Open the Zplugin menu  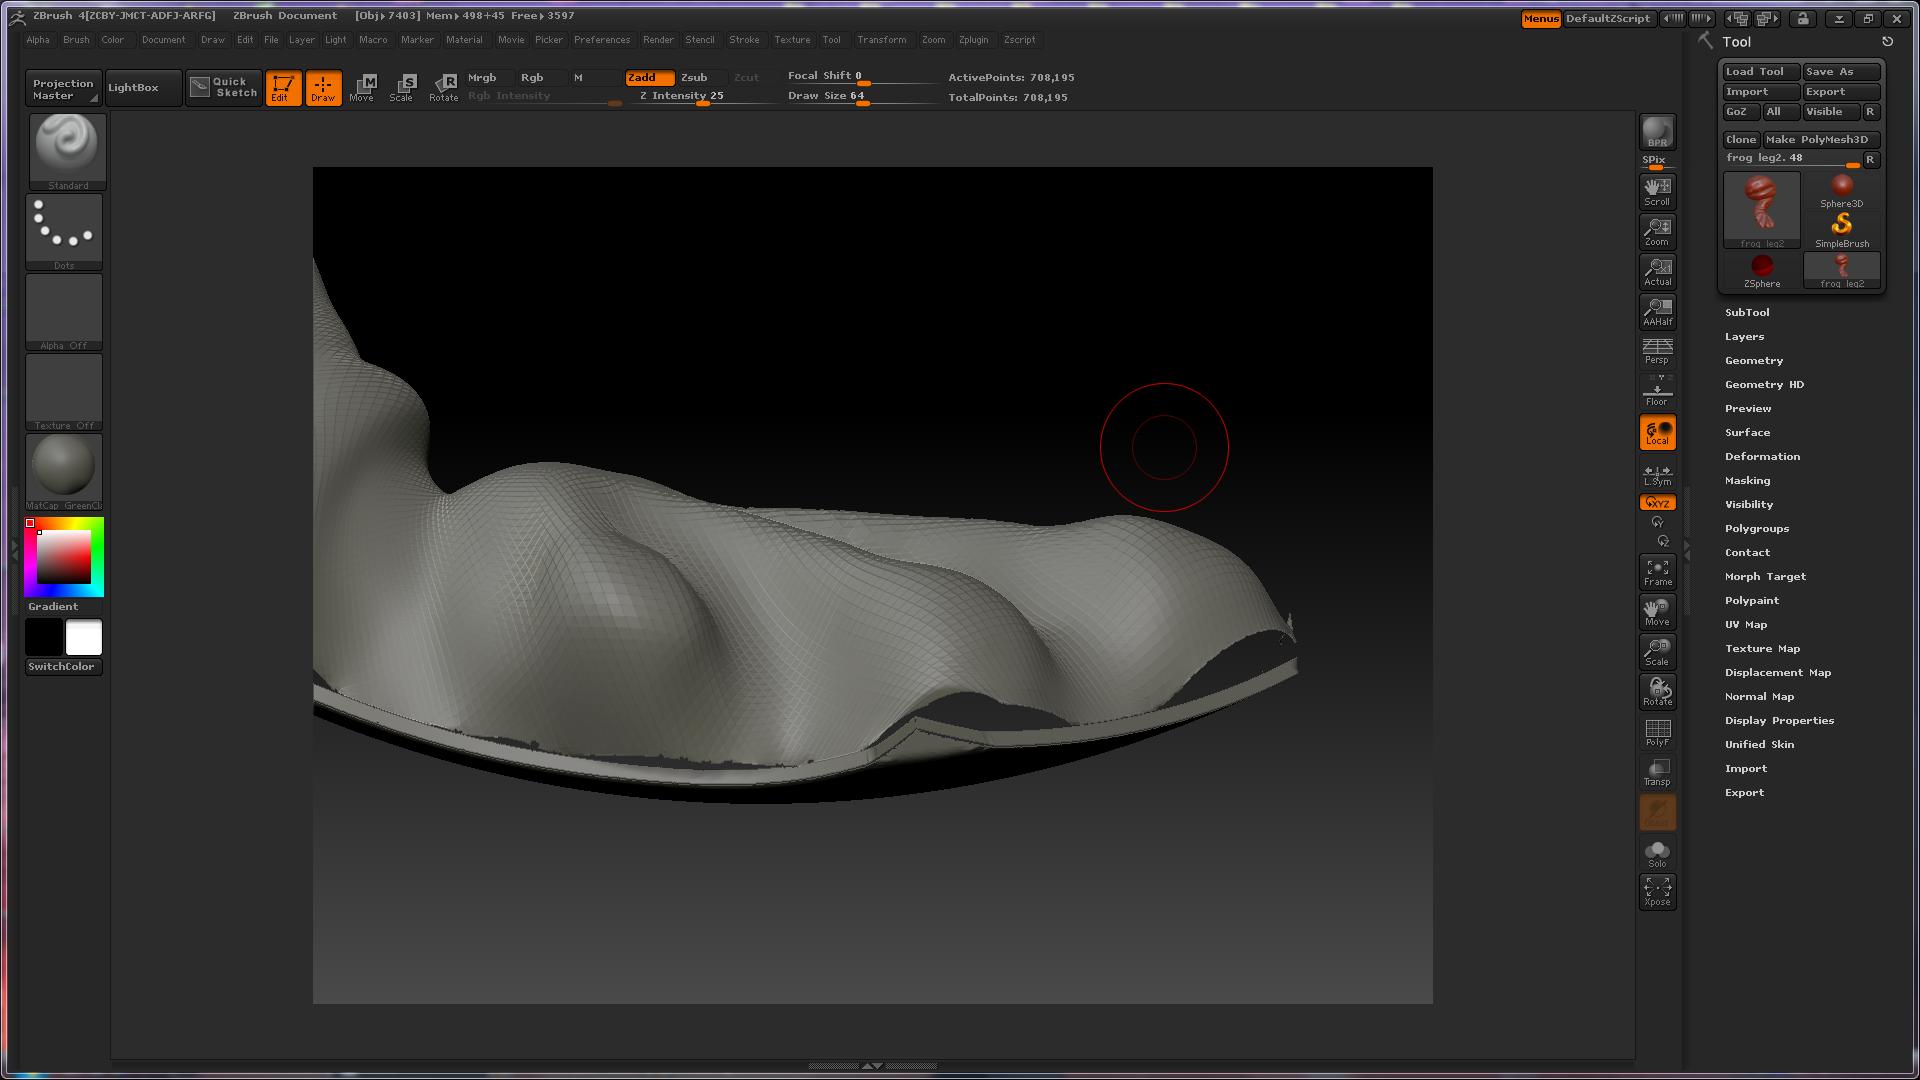(972, 40)
